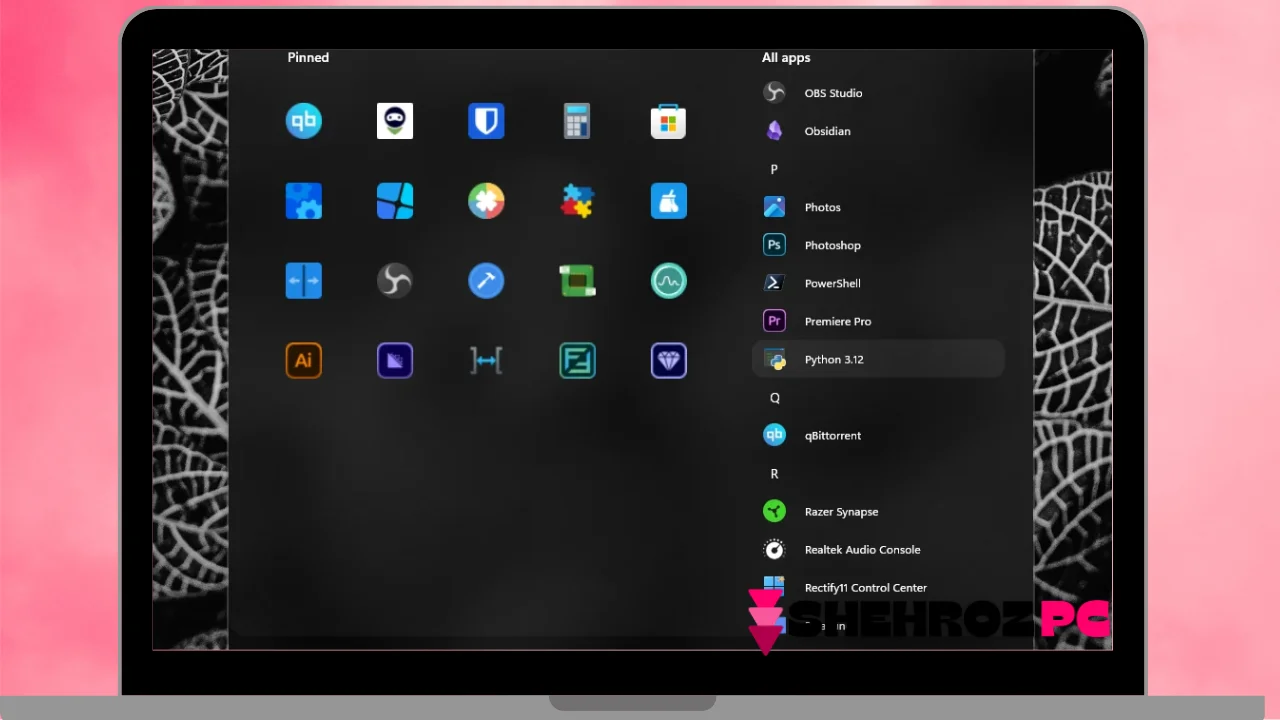Launch the pinned Adobe Illustrator icon
The height and width of the screenshot is (720, 1280).
(304, 361)
